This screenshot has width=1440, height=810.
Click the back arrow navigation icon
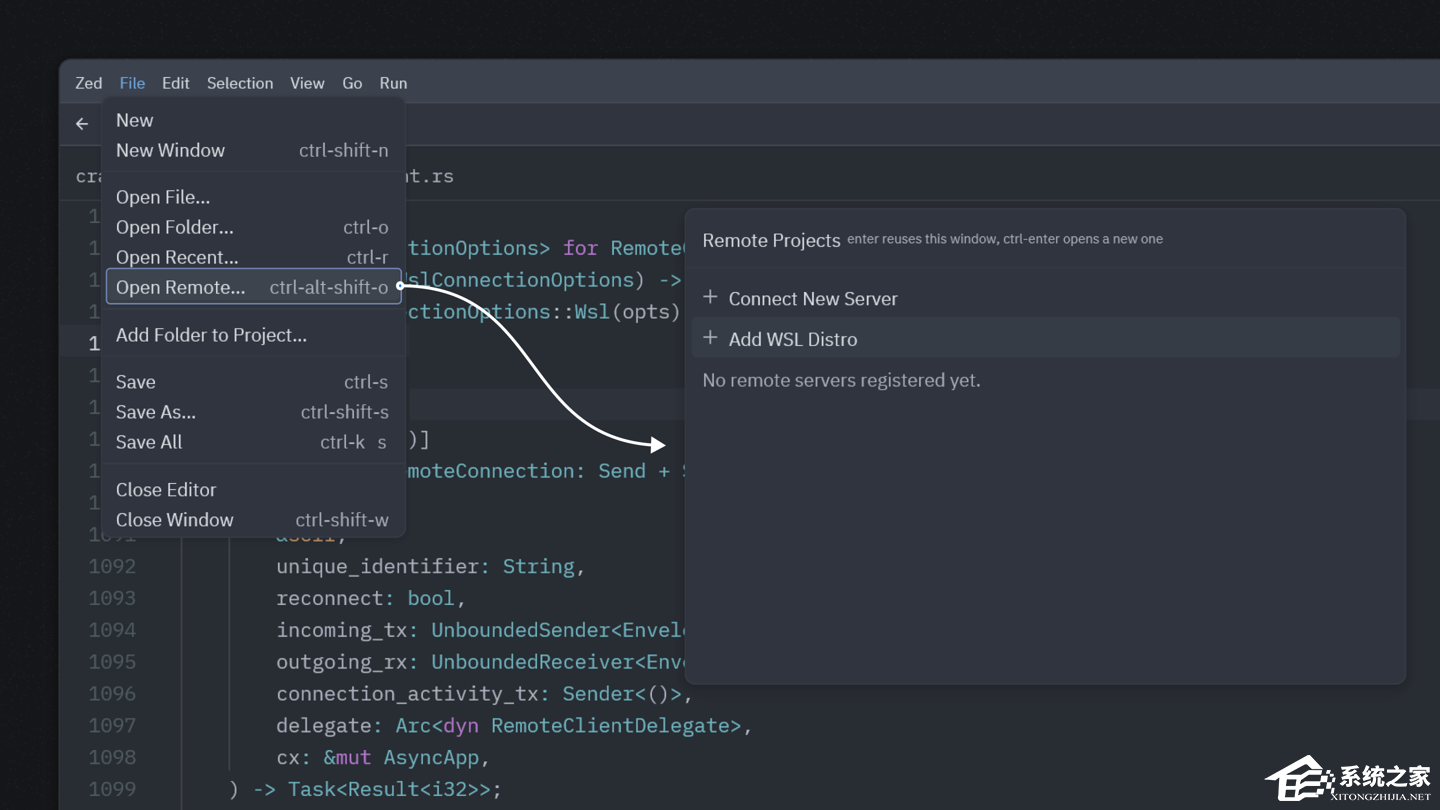pos(82,124)
